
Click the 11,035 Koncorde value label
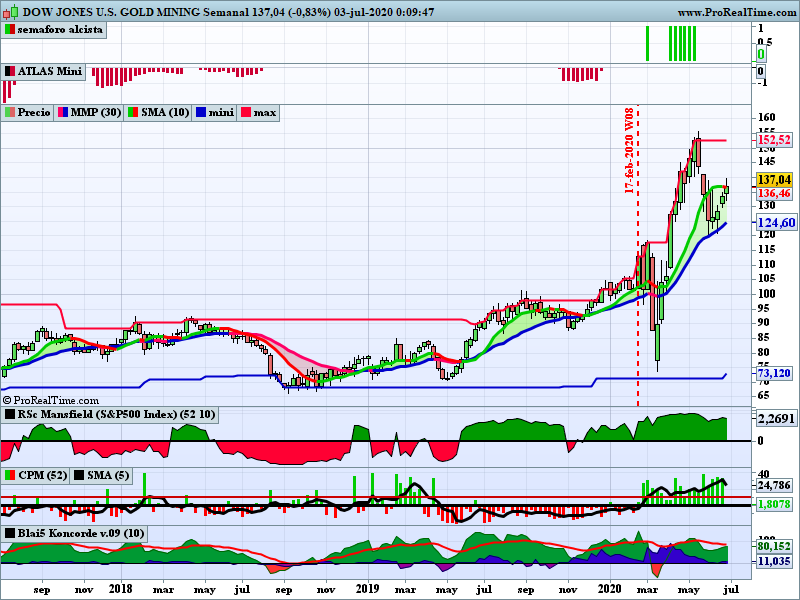pos(774,562)
